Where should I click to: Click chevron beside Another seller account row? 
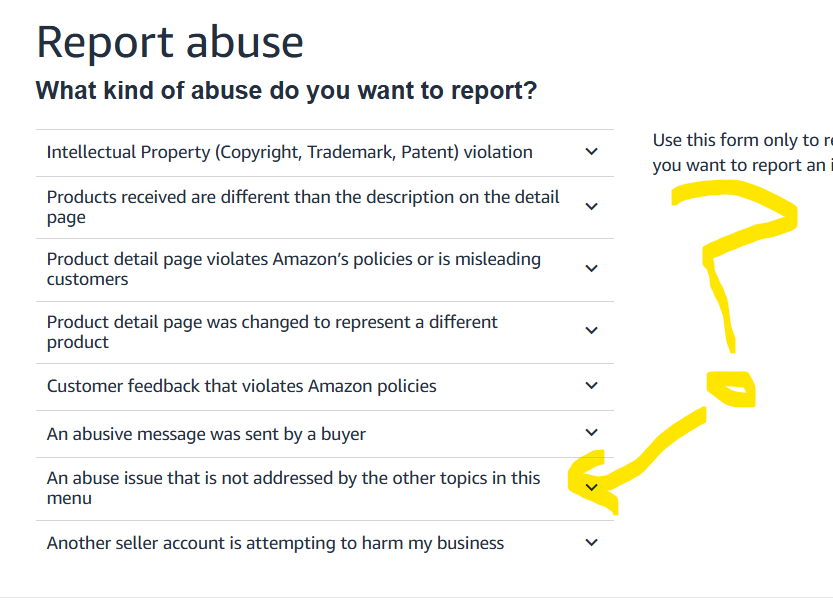(x=591, y=543)
